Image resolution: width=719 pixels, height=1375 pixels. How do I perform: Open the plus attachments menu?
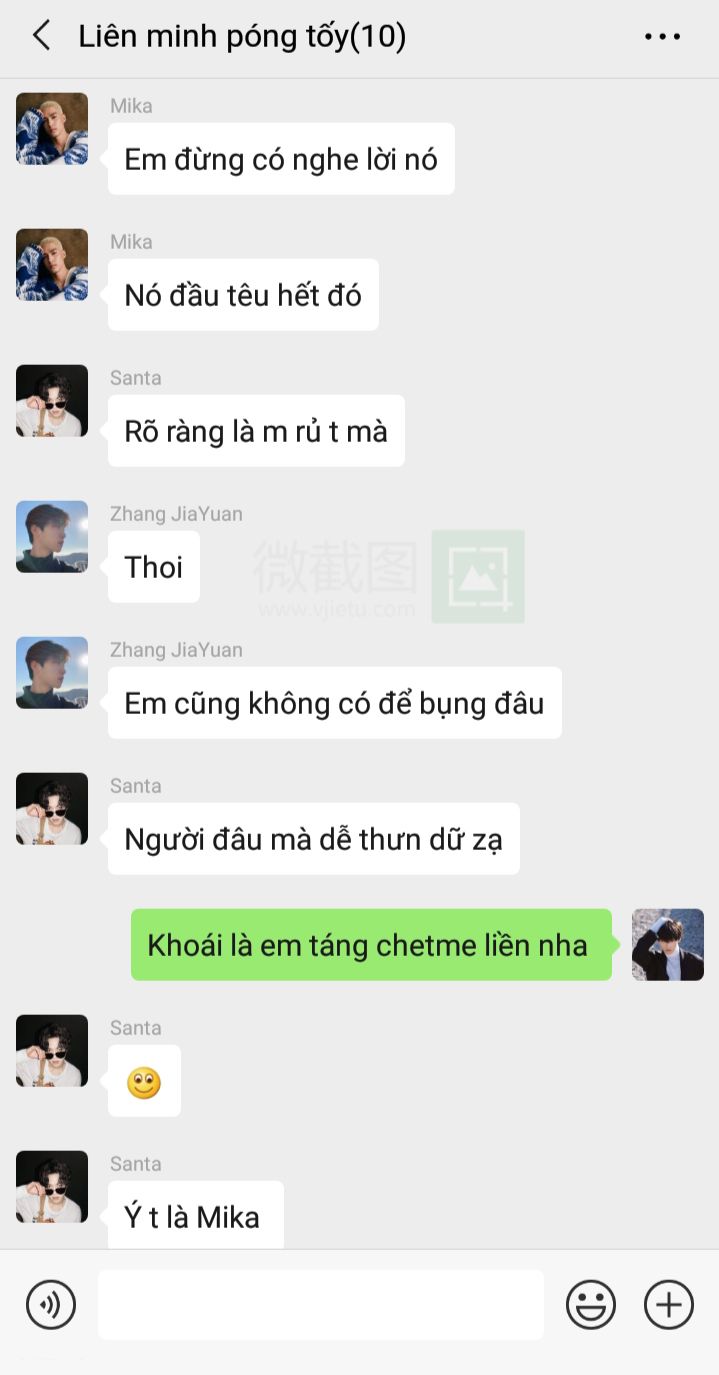(x=669, y=1305)
